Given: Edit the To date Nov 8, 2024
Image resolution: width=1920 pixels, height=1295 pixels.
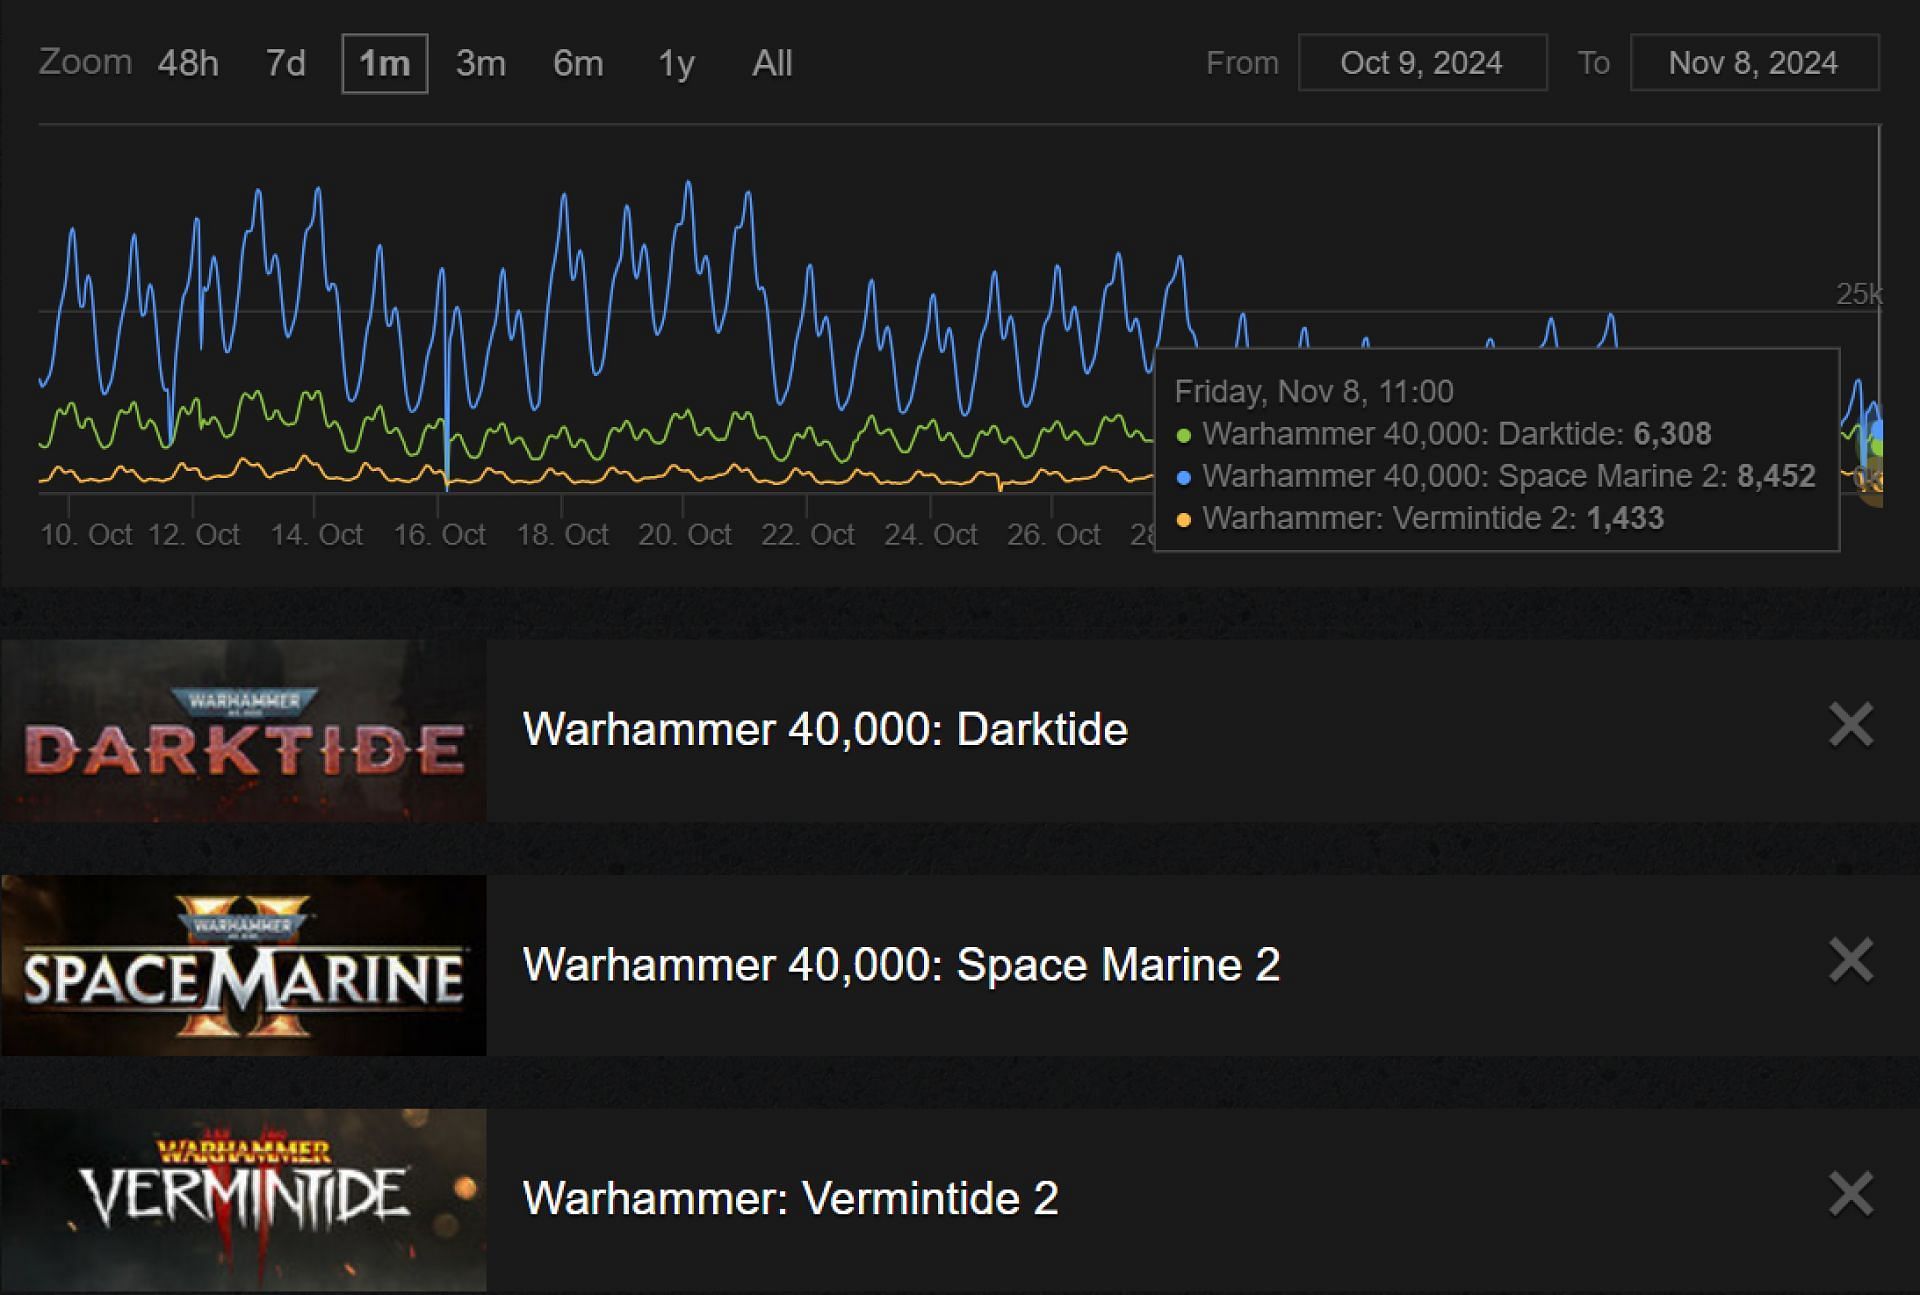Looking at the screenshot, I should click(1754, 62).
